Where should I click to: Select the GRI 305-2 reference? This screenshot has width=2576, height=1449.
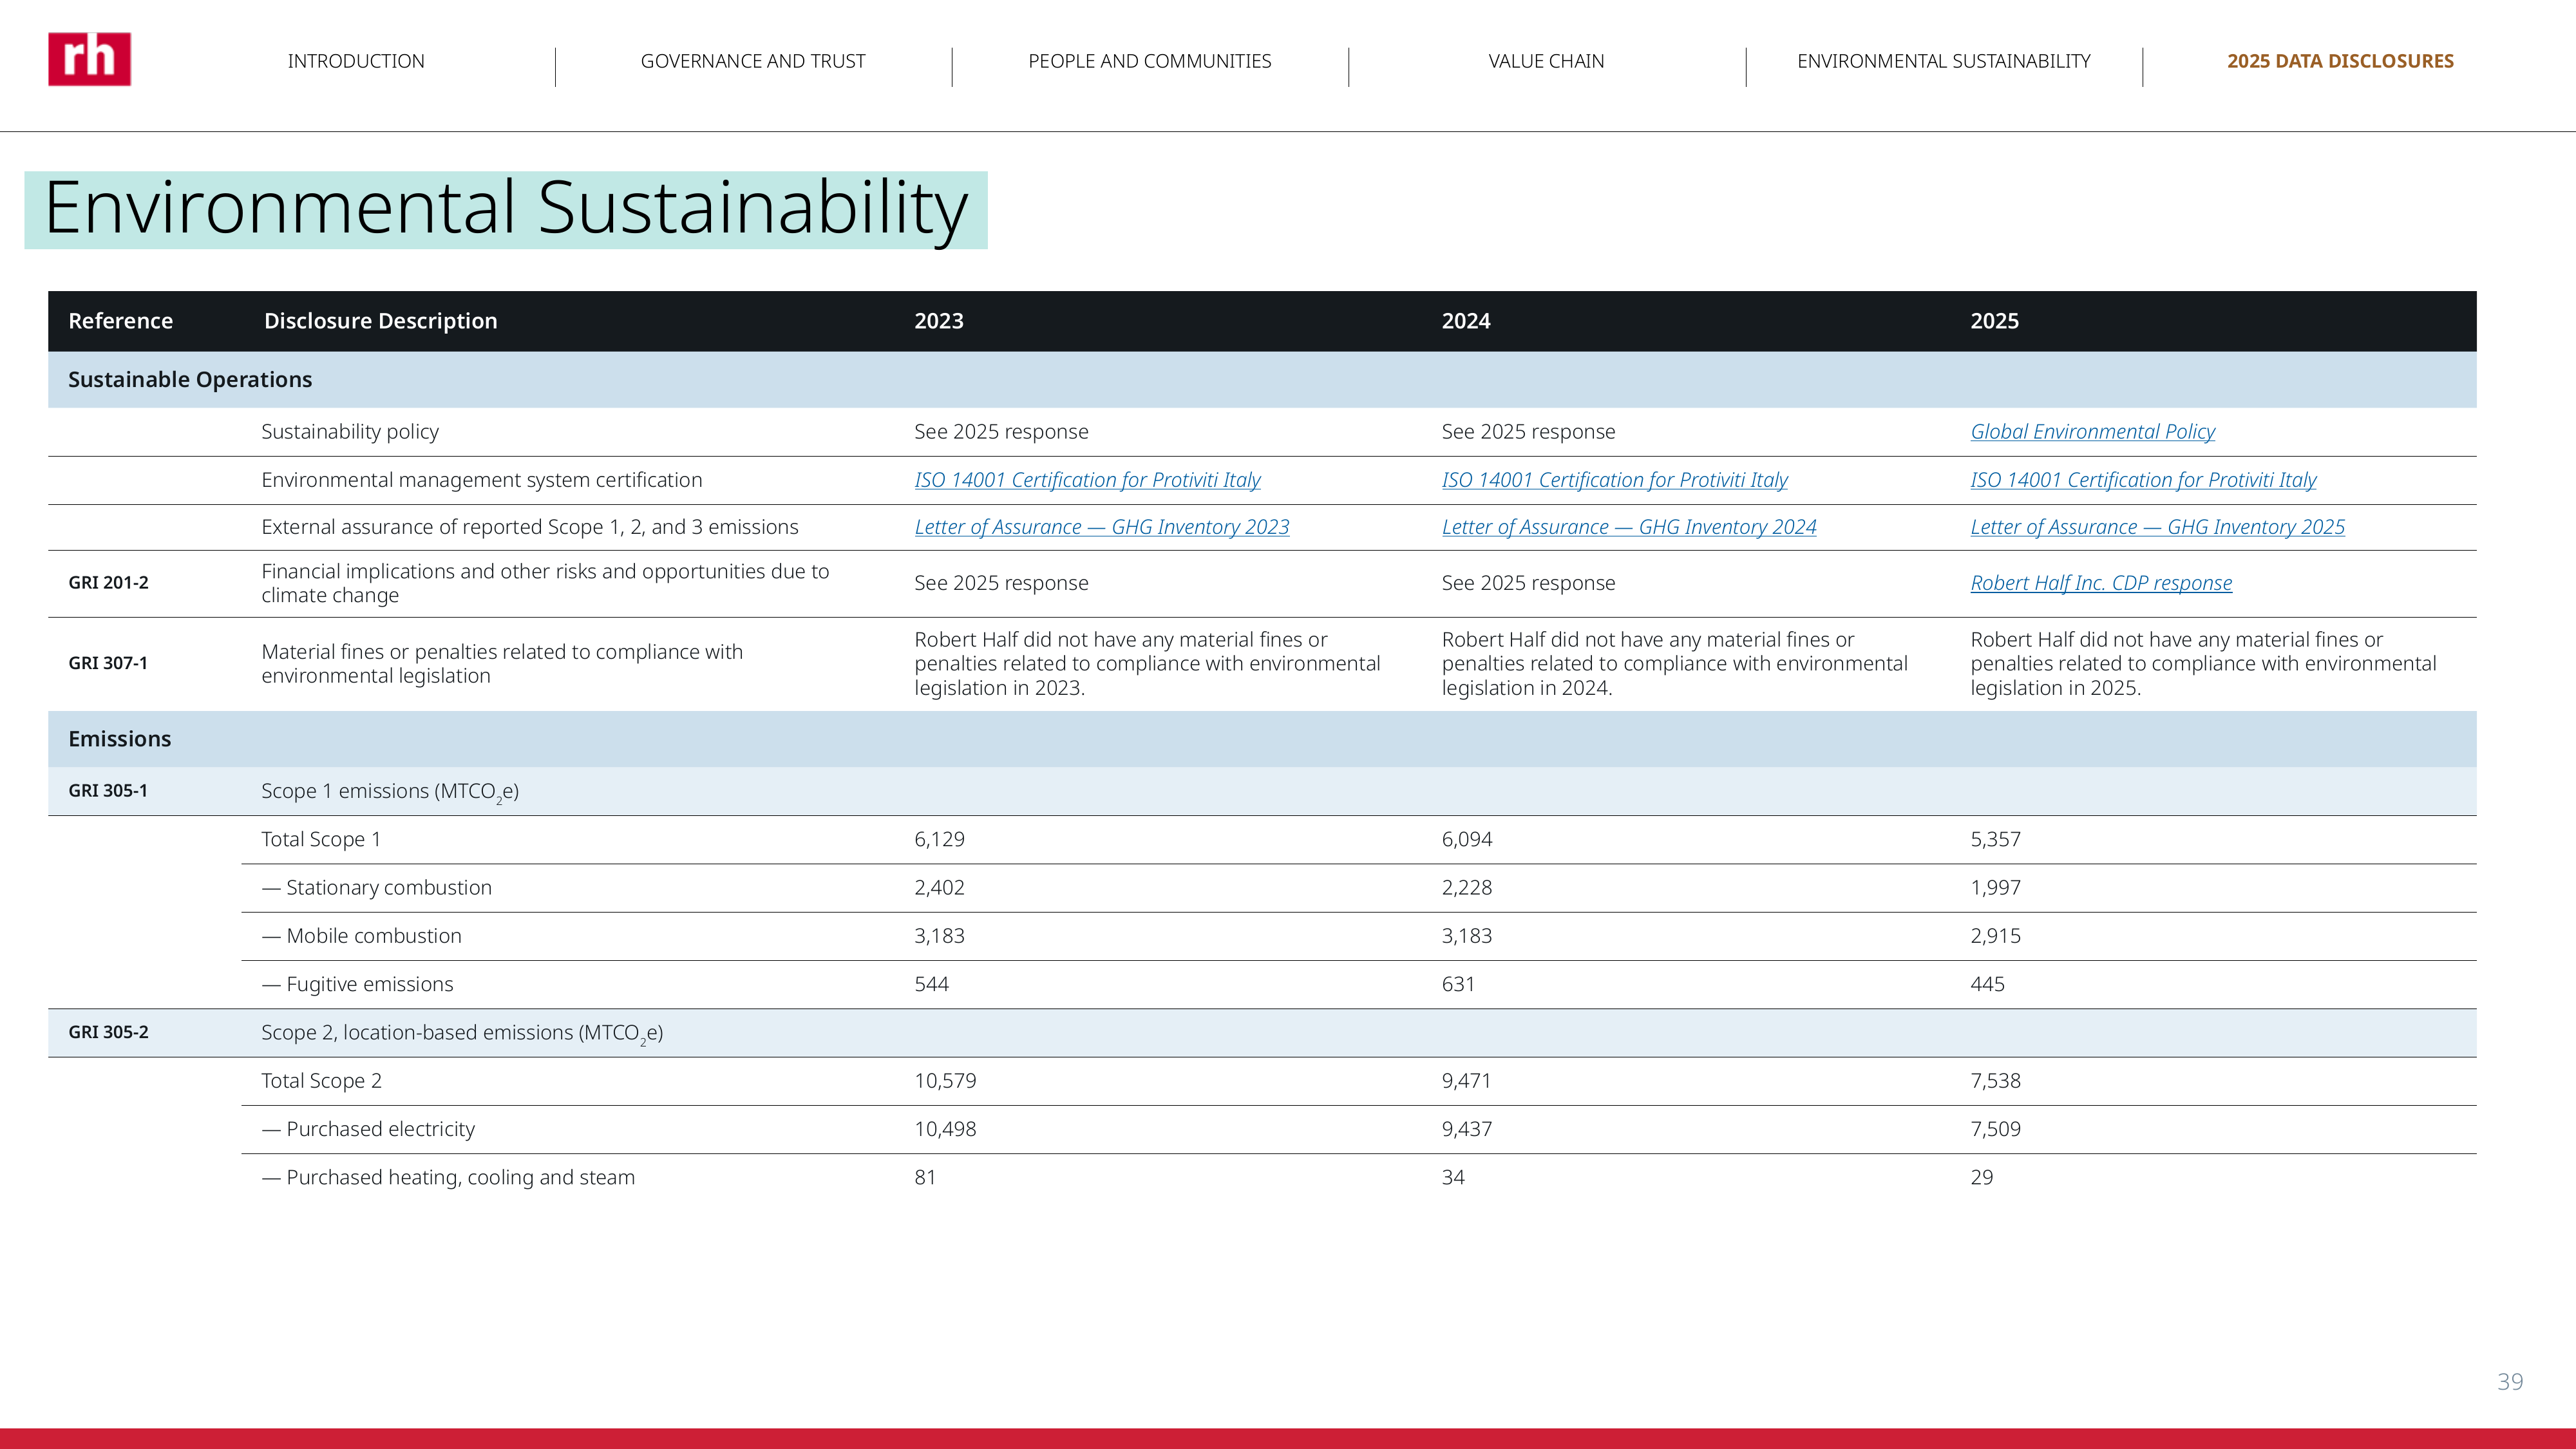pos(108,1032)
